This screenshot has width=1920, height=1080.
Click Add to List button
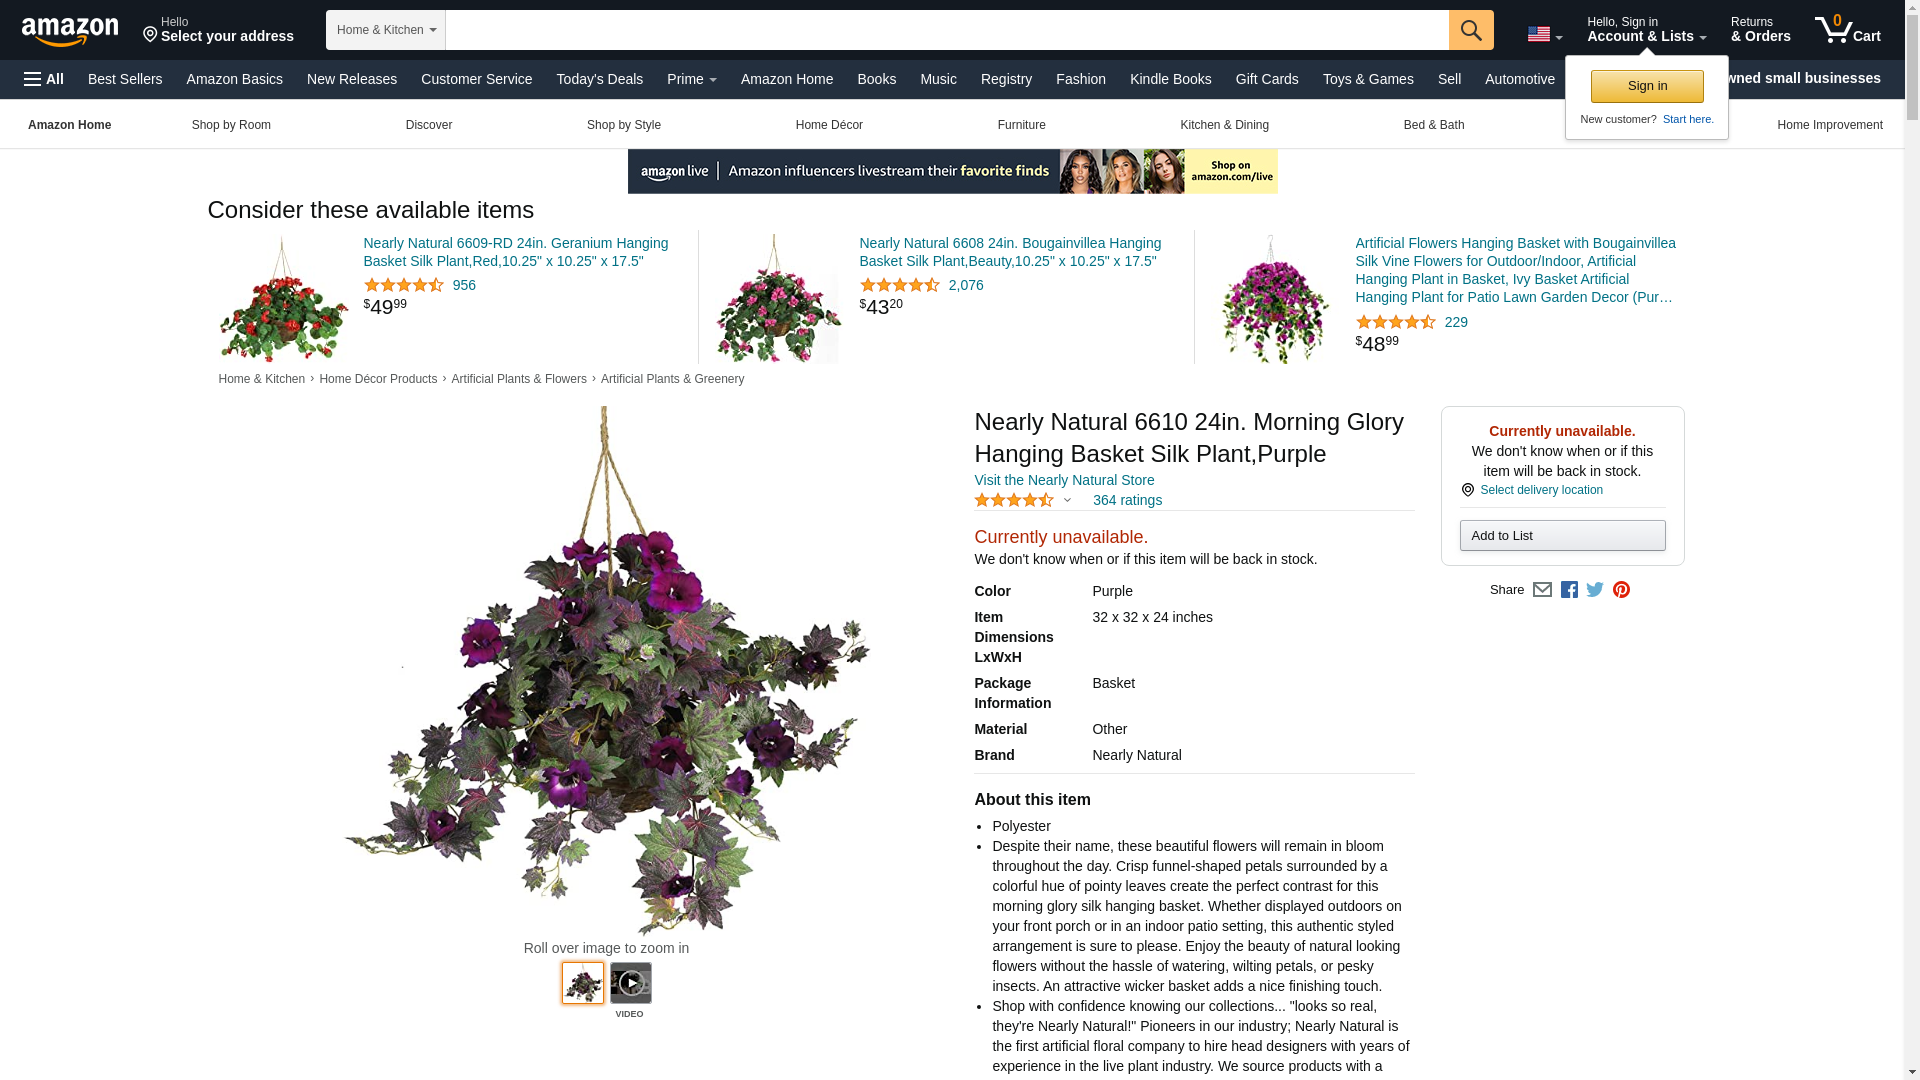1562,536
